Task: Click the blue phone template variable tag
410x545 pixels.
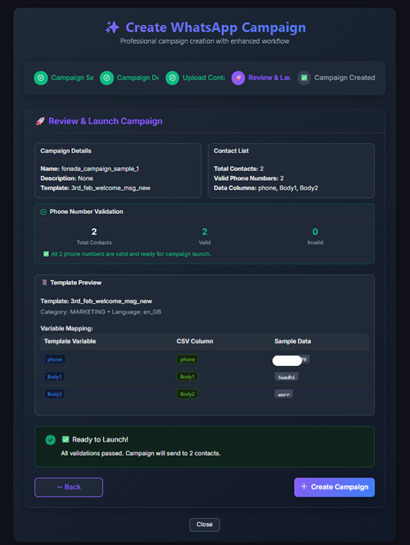Action: point(55,359)
